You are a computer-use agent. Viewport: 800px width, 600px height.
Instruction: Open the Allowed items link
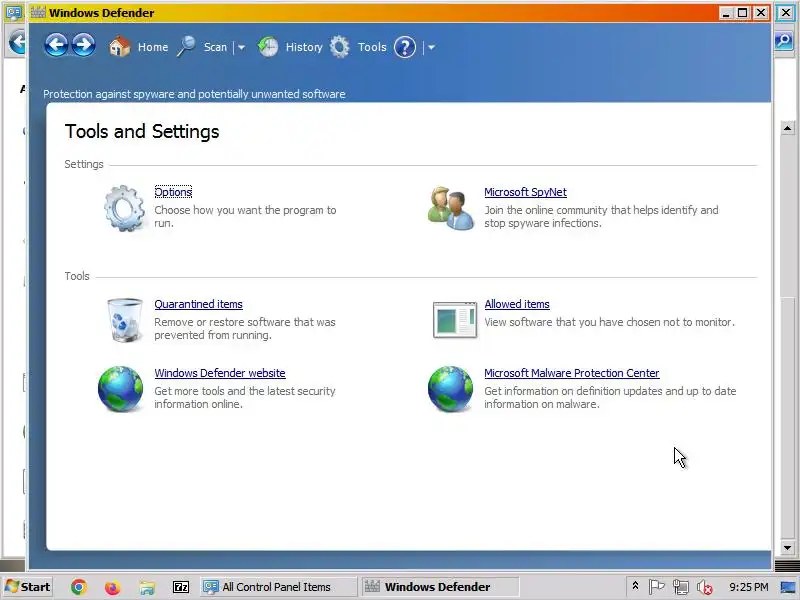point(517,304)
